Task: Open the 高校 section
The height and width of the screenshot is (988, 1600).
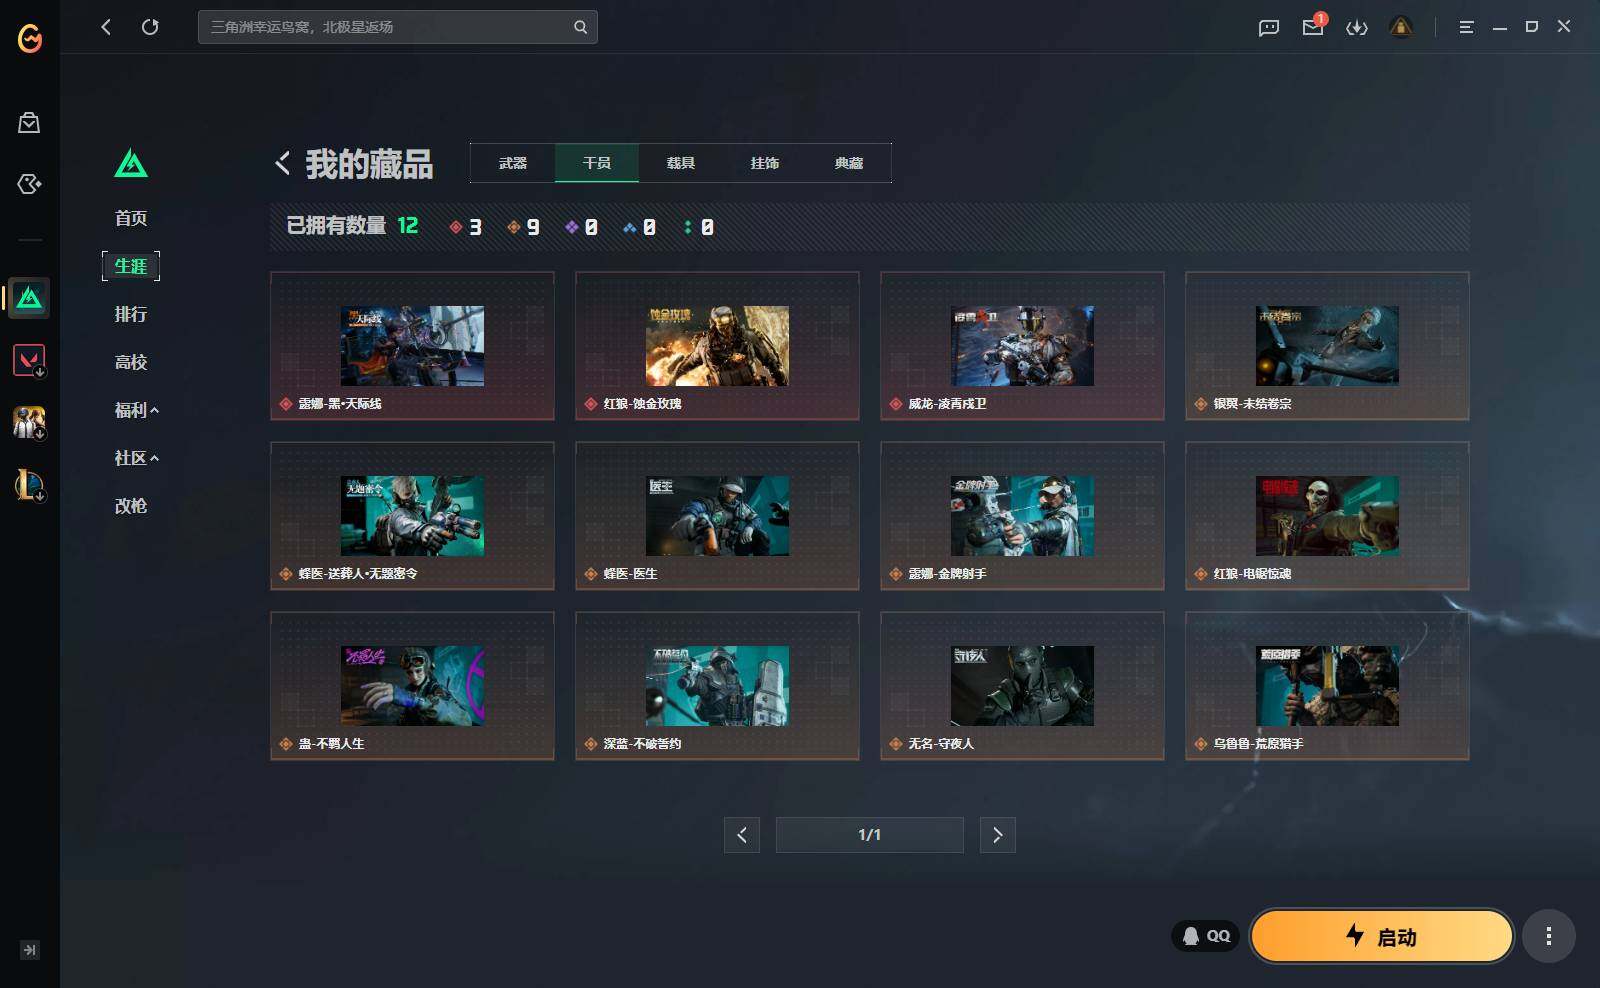Action: point(131,362)
